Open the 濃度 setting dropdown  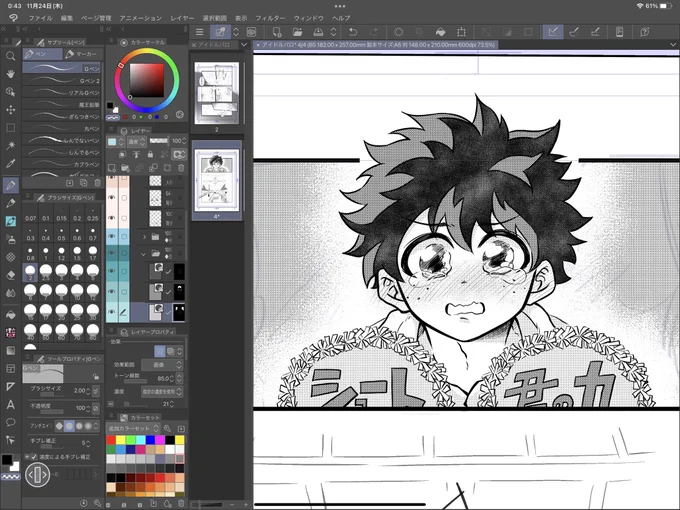(x=162, y=392)
